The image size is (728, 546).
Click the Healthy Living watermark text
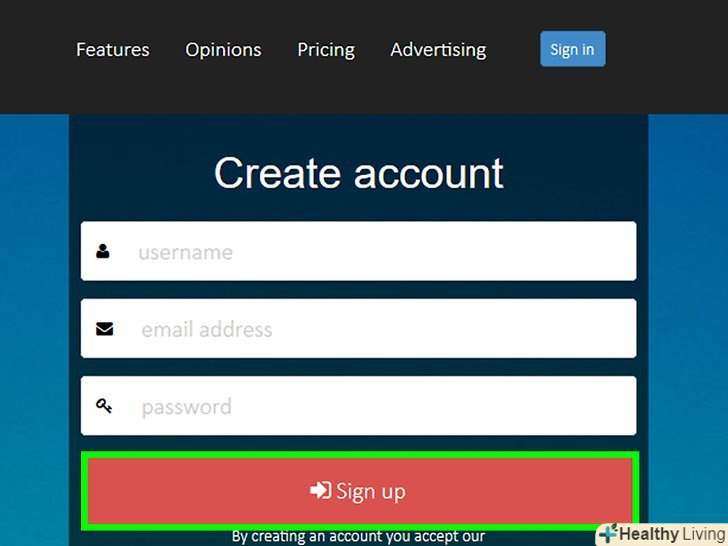coord(672,534)
